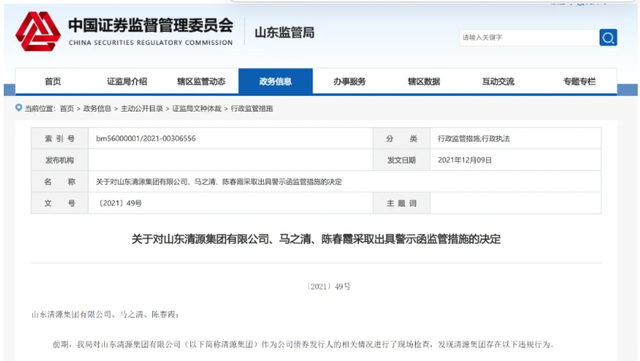Image resolution: width=640 pixels, height=361 pixels.
Task: Click the document name in the 名称 row
Action: [x=219, y=182]
